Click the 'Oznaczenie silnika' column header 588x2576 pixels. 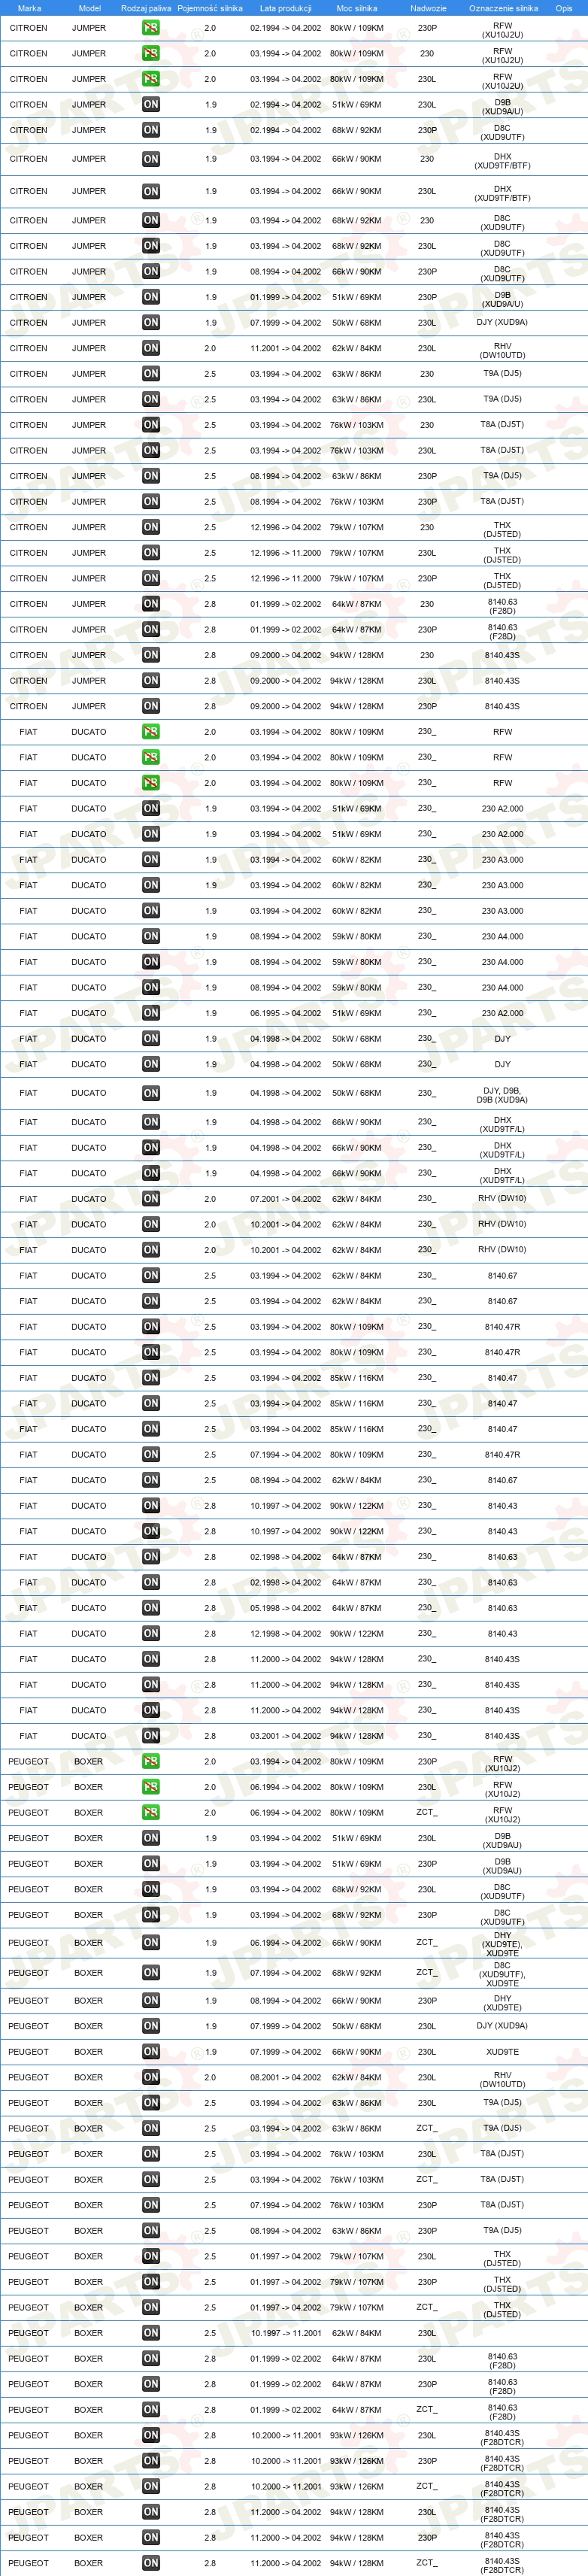503,8
